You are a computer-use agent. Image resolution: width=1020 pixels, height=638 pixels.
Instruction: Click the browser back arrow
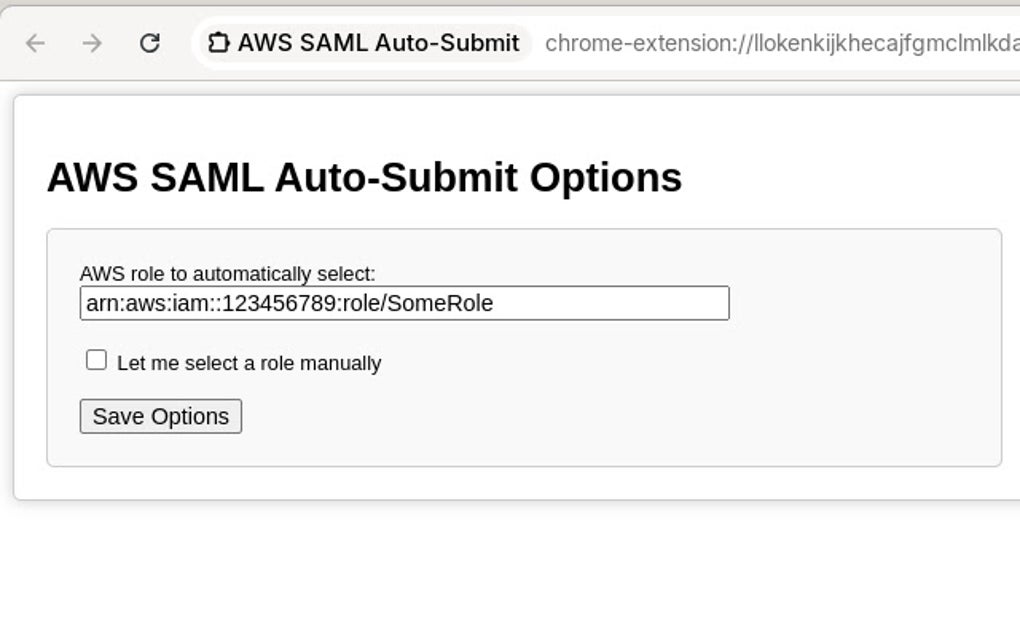(35, 43)
